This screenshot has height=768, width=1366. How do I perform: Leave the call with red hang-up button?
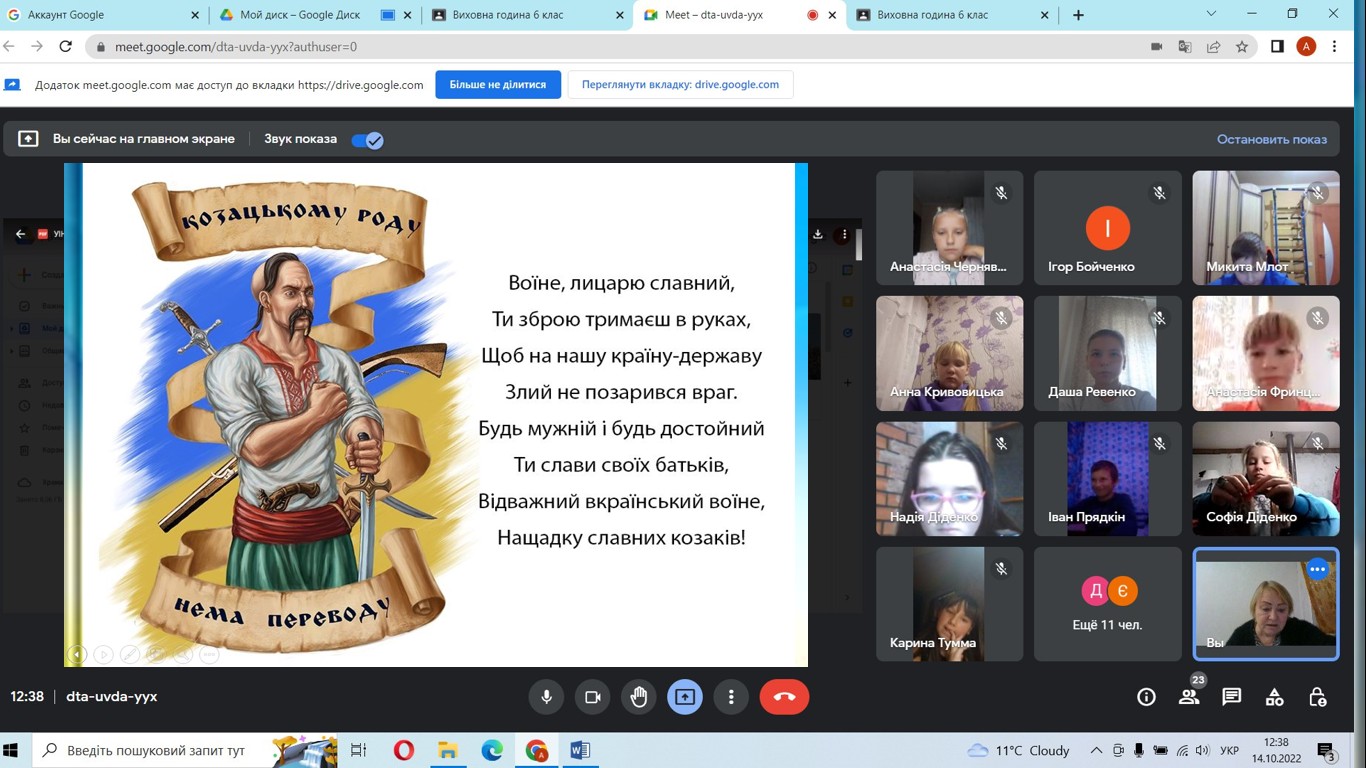784,697
